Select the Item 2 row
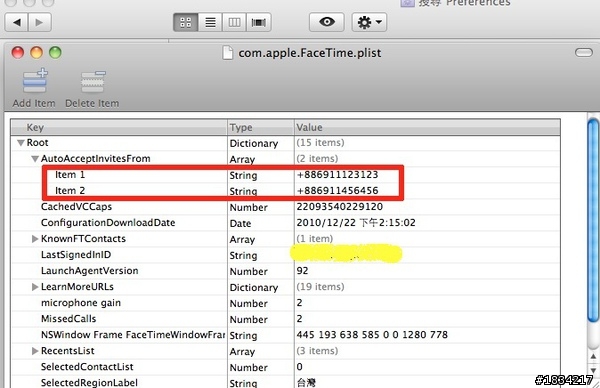 (285, 191)
